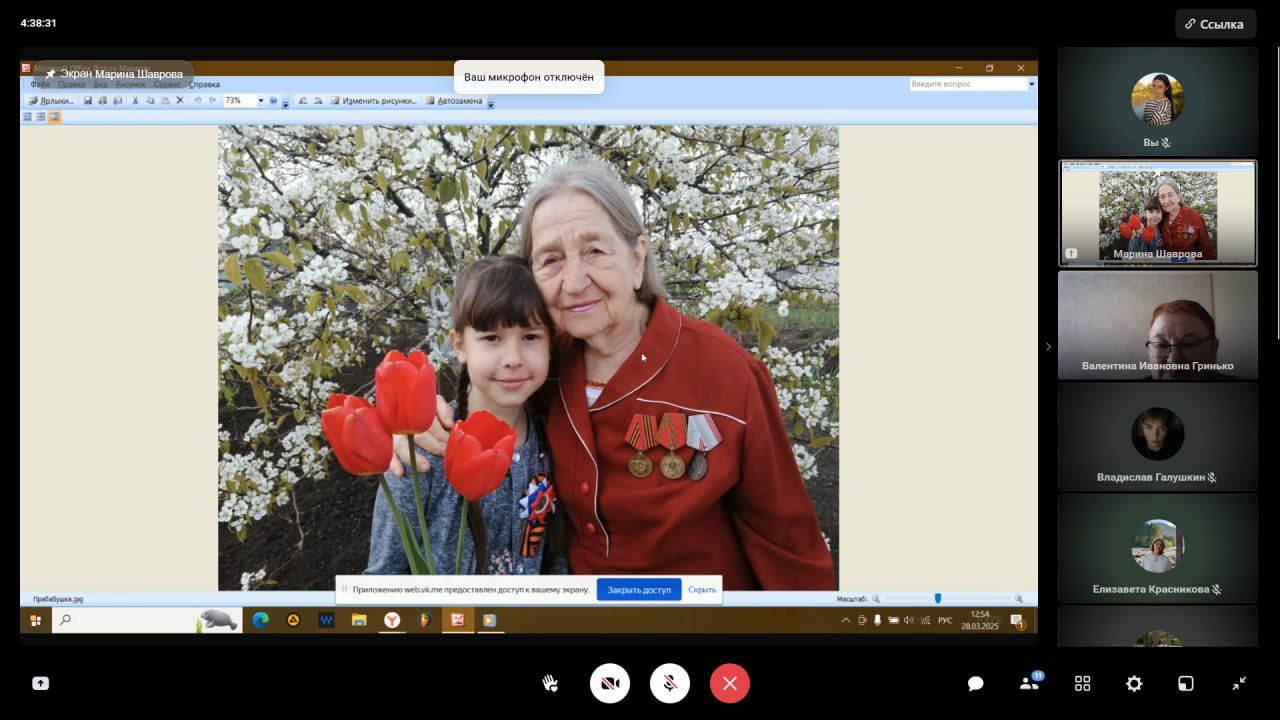Click the share screen upload icon

(x=40, y=684)
